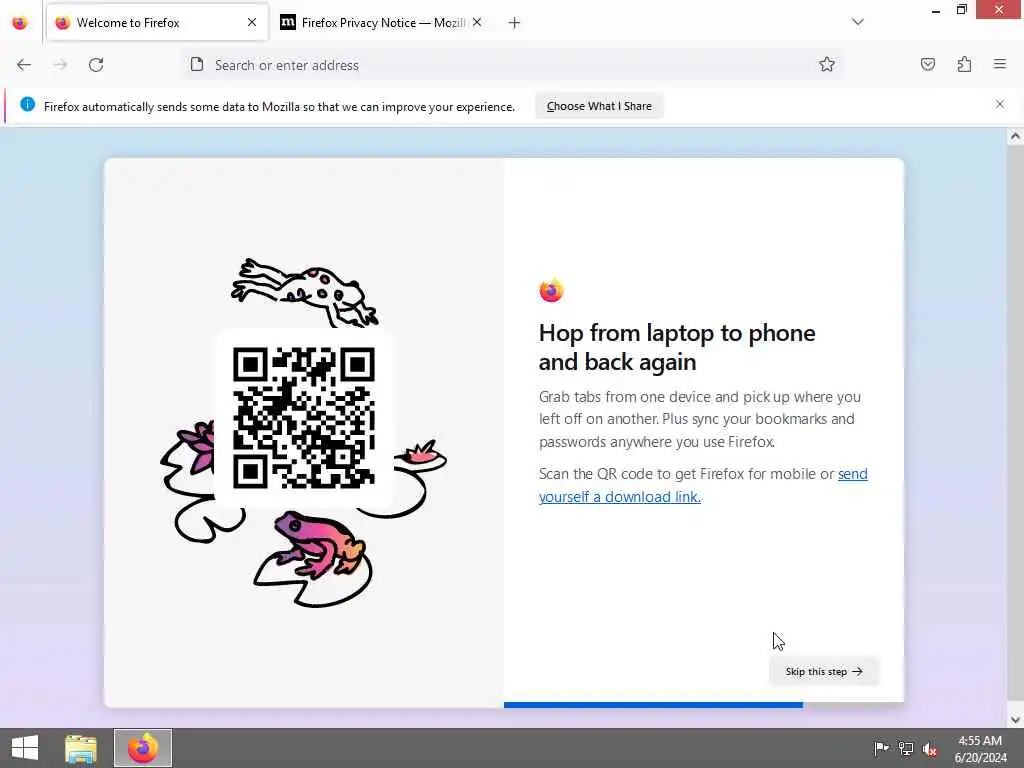The width and height of the screenshot is (1024, 768).
Task: Open Firefox View pinned icon
Action: pyautogui.click(x=20, y=22)
